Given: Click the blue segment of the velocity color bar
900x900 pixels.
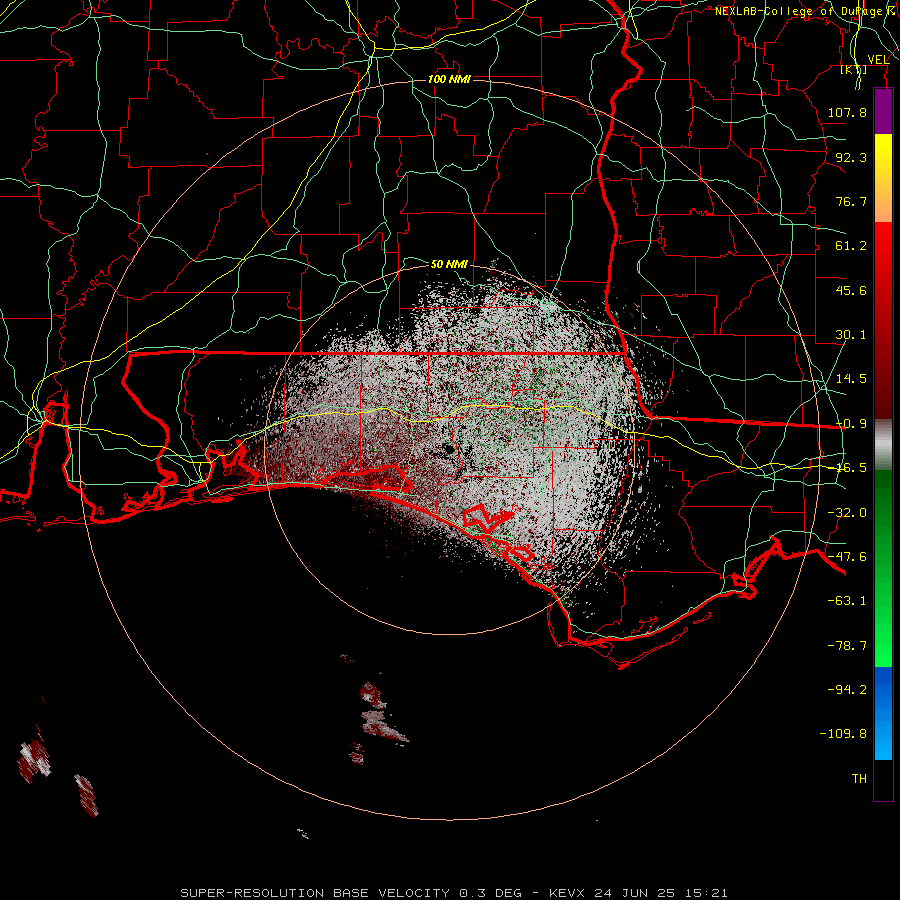Looking at the screenshot, I should point(883,713).
